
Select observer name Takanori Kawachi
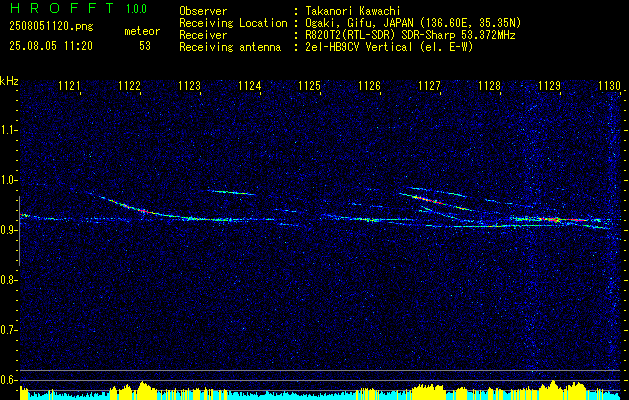(x=352, y=11)
